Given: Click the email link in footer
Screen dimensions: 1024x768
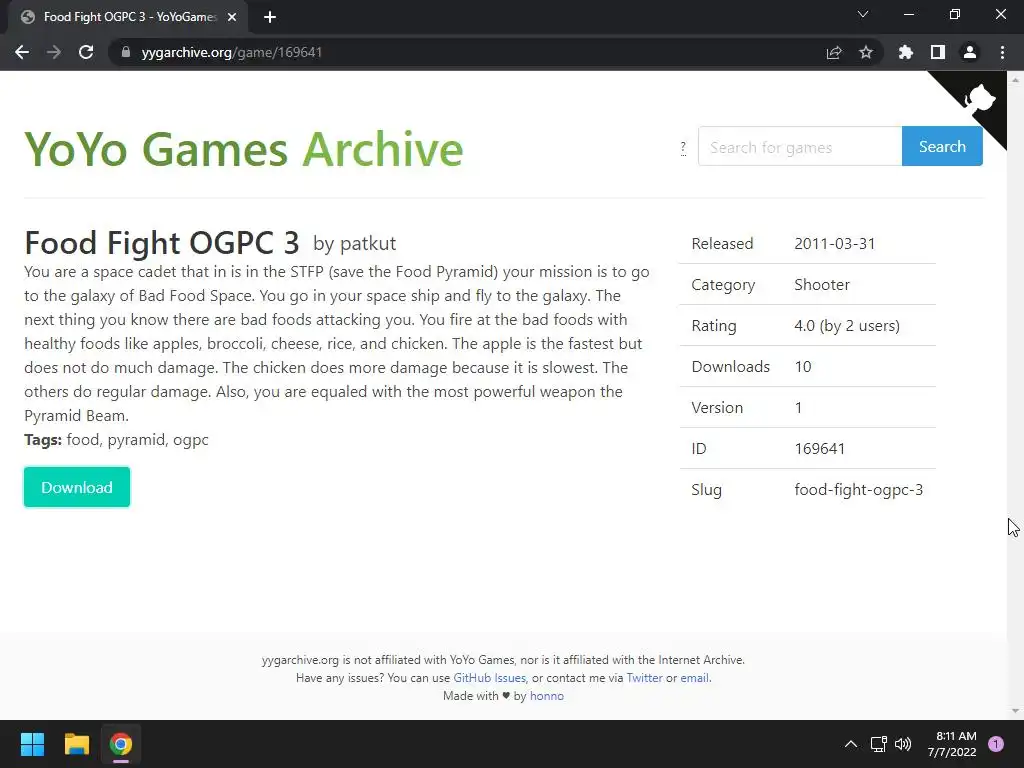Looking at the screenshot, I should pos(694,678).
